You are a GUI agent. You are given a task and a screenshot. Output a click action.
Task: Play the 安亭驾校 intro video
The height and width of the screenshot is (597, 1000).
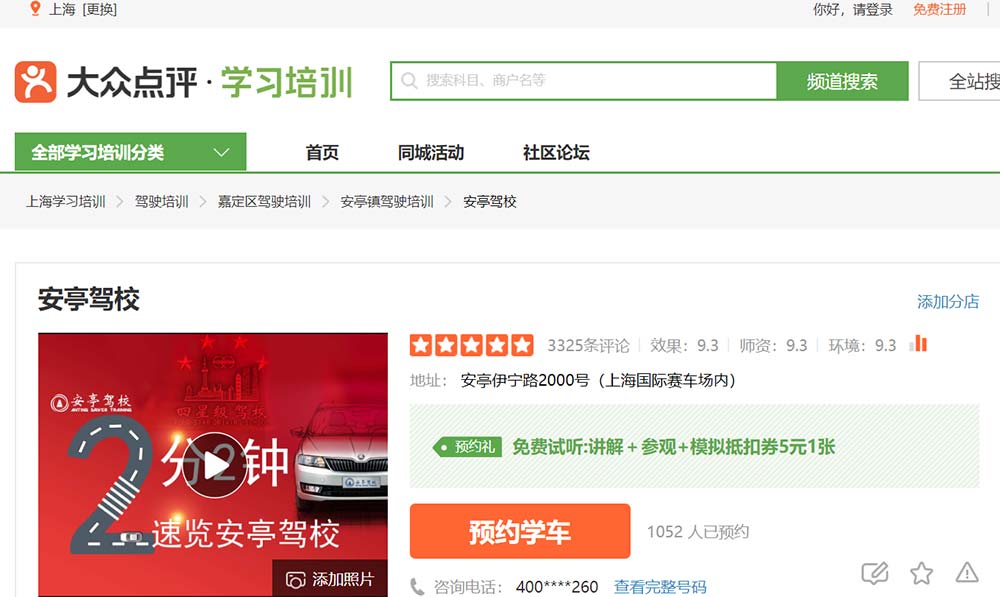[x=214, y=465]
